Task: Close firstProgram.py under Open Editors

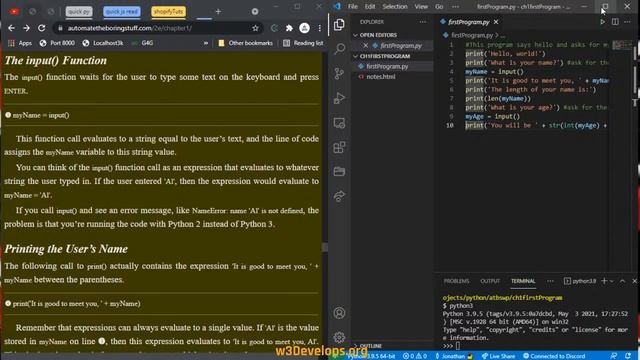Action: (365, 46)
